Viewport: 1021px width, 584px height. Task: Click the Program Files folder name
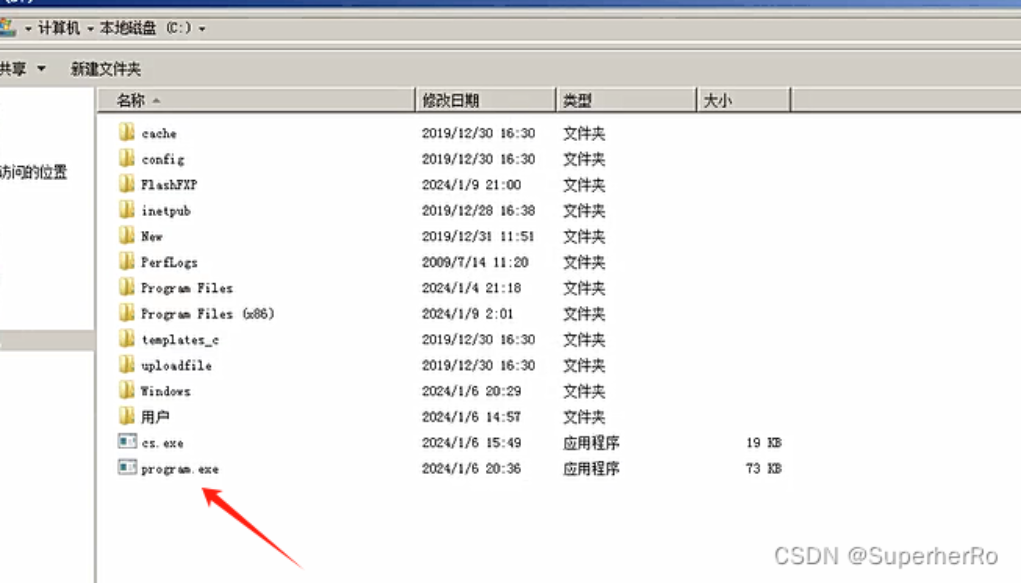(x=187, y=288)
